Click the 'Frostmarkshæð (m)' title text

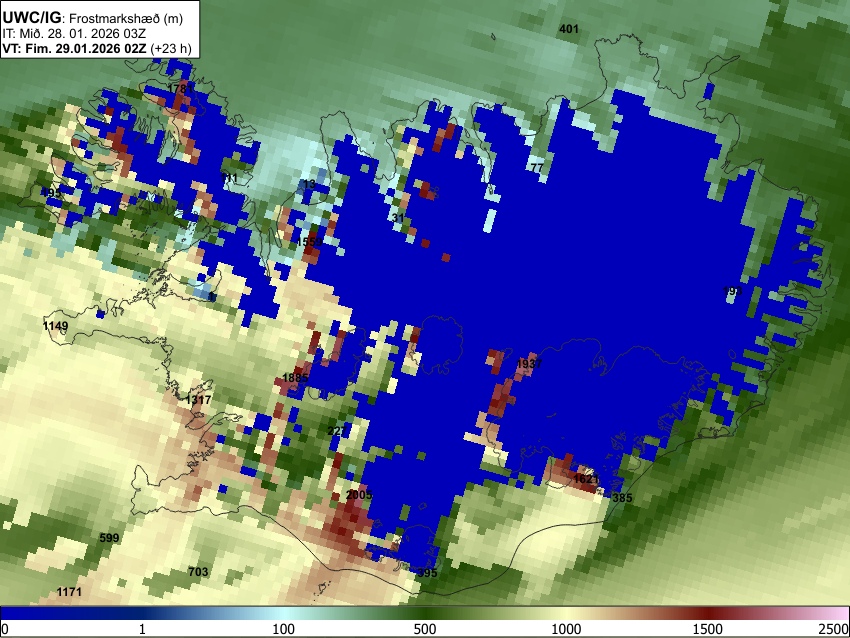tap(126, 18)
